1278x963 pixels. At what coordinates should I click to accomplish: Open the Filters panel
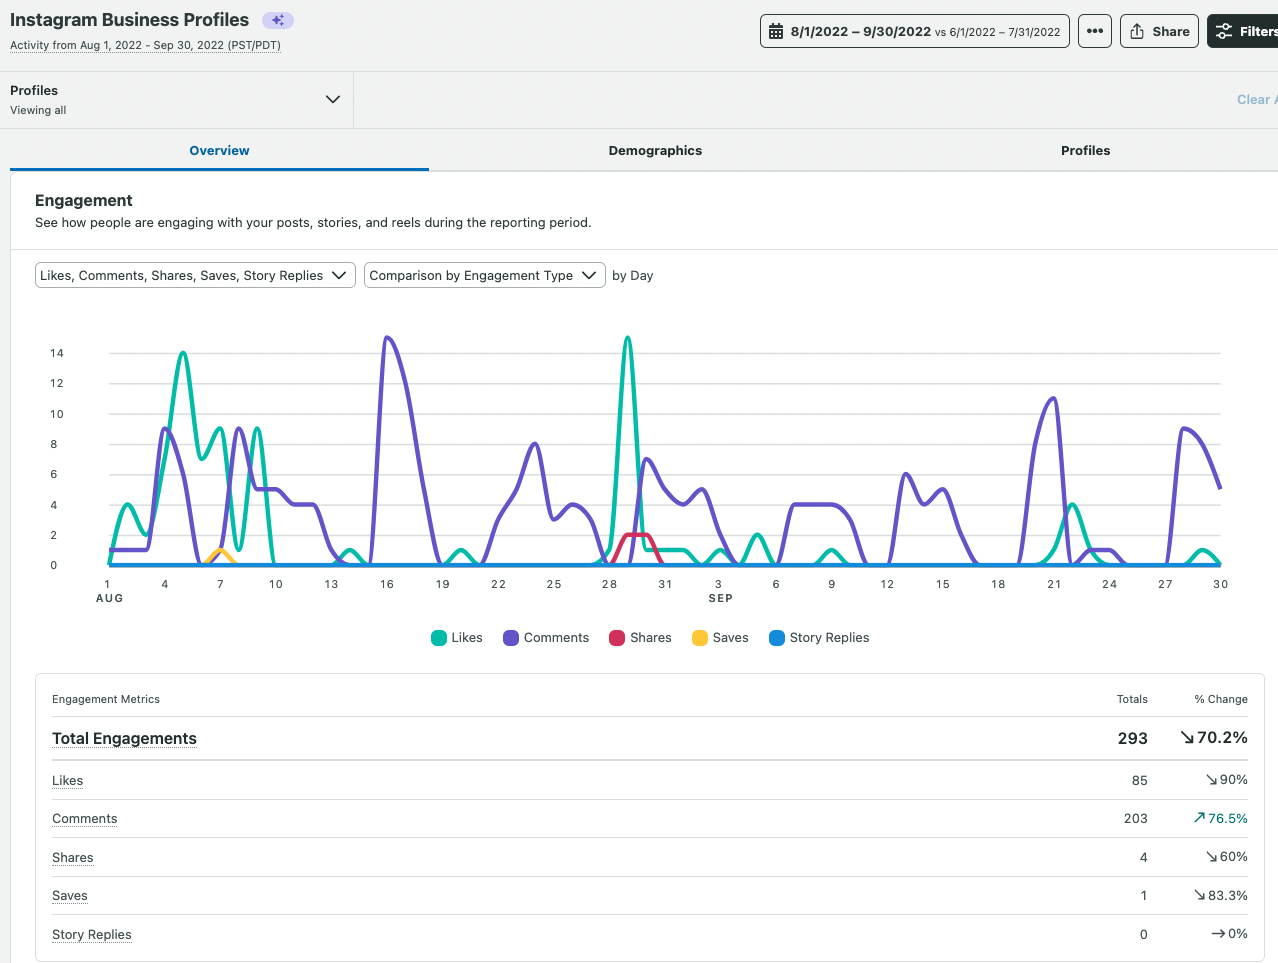point(1243,31)
